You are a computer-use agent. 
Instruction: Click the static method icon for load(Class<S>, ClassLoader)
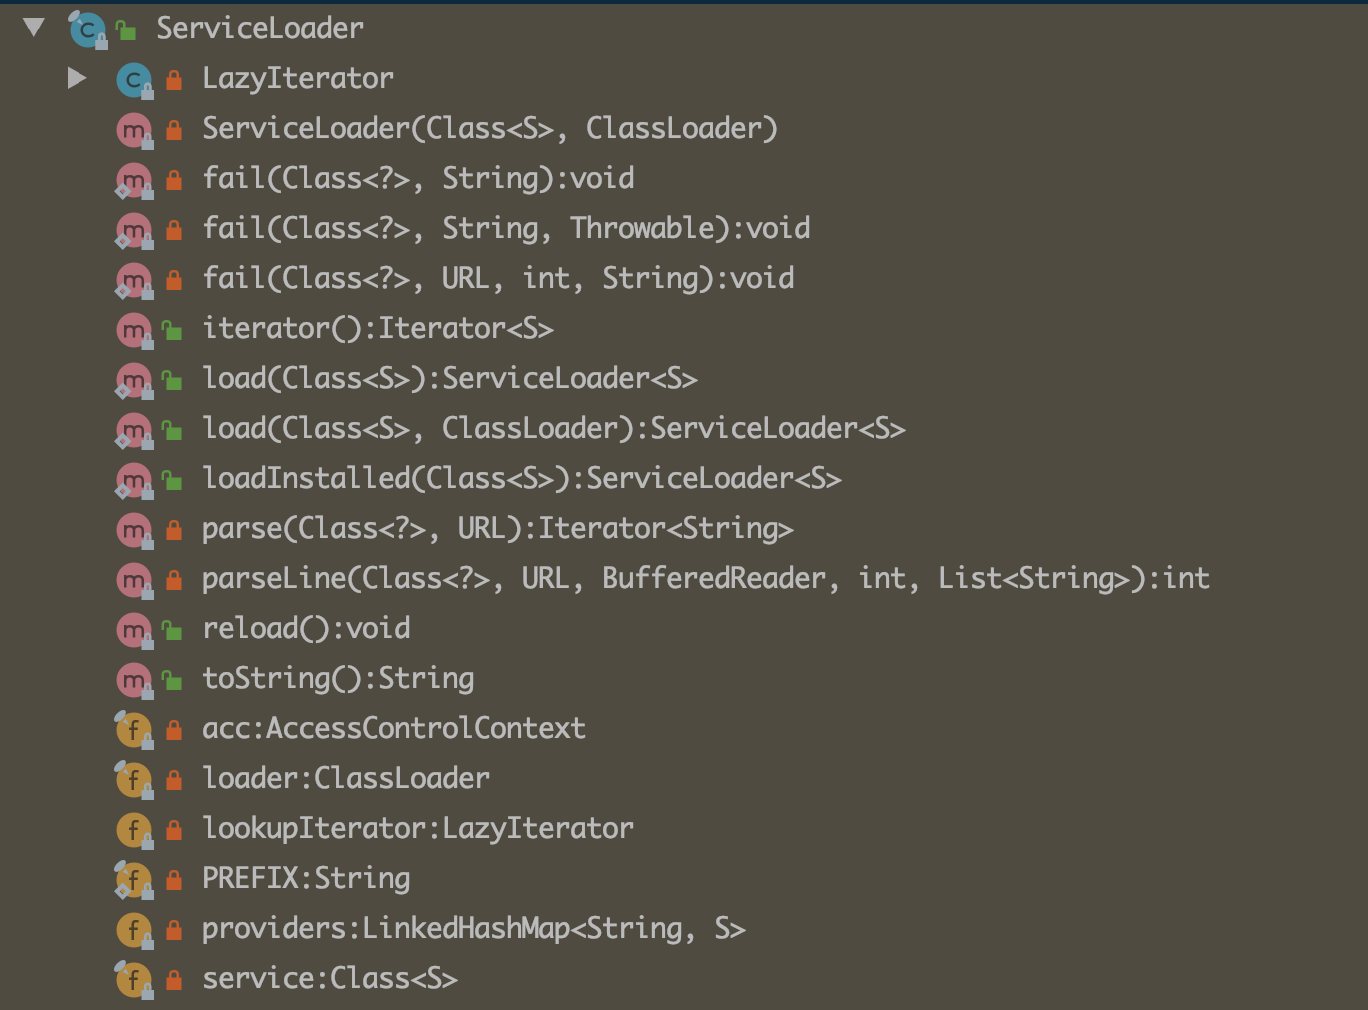(134, 428)
